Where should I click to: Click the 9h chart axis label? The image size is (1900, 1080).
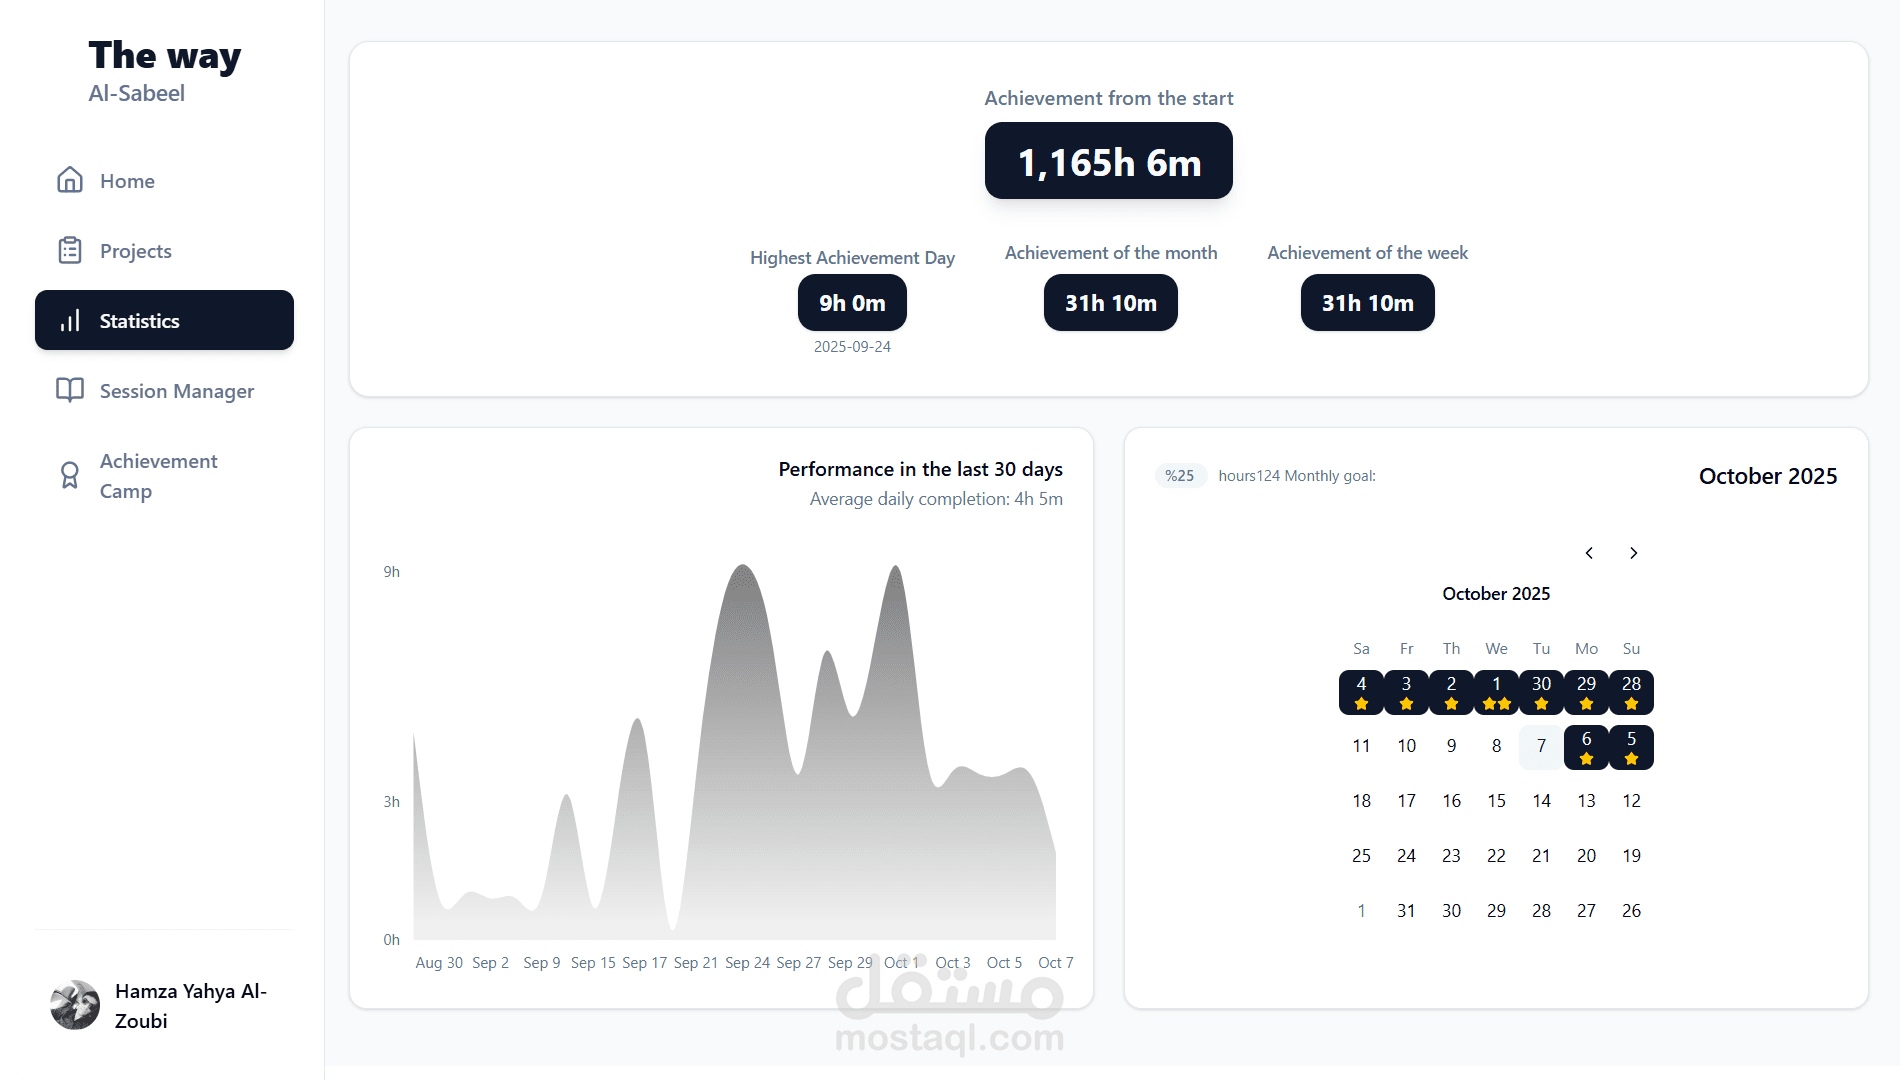click(x=392, y=572)
